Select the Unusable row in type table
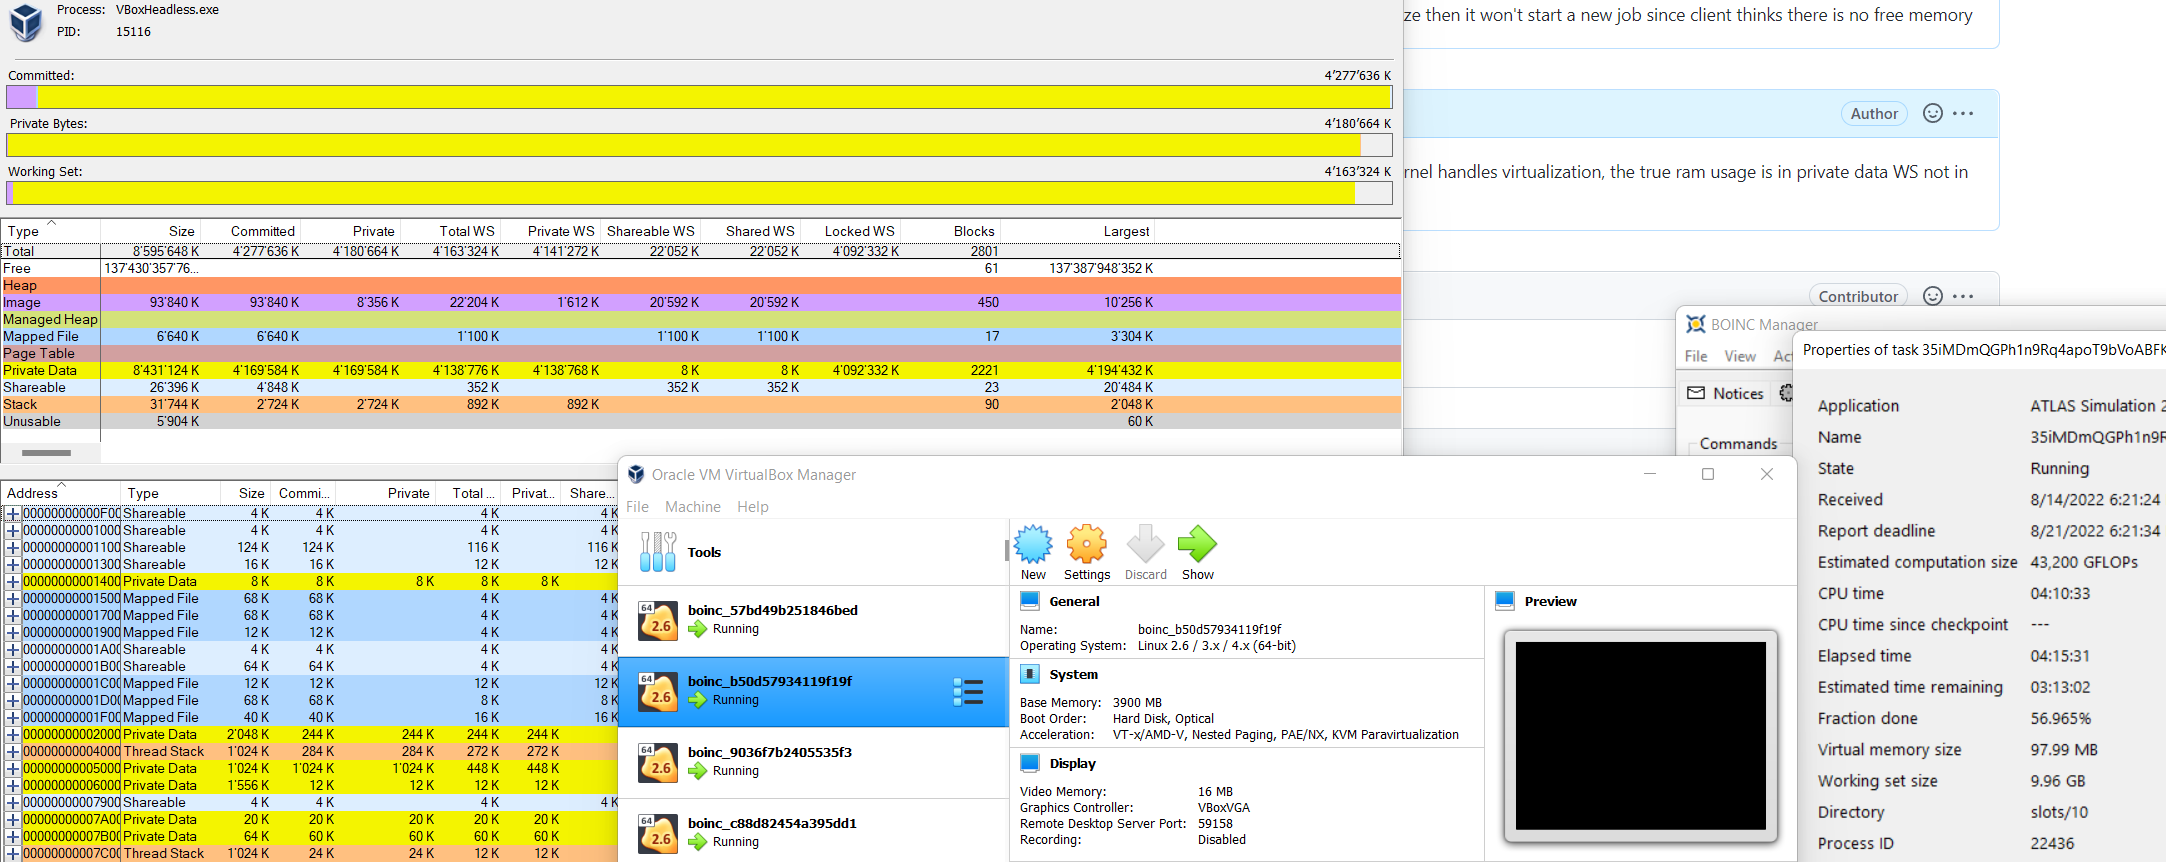Screen dimensions: 2166x862 [x=700, y=421]
